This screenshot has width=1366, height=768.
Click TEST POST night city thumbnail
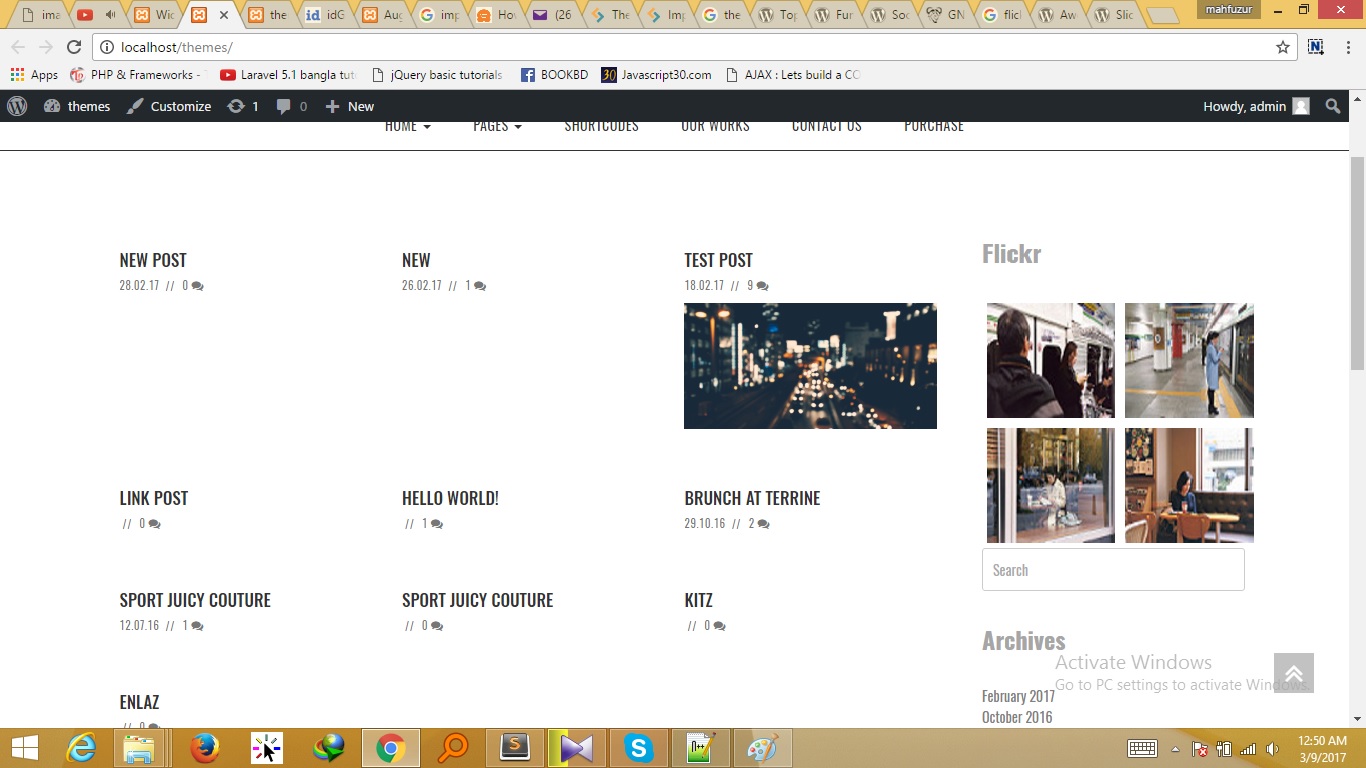pyautogui.click(x=810, y=366)
